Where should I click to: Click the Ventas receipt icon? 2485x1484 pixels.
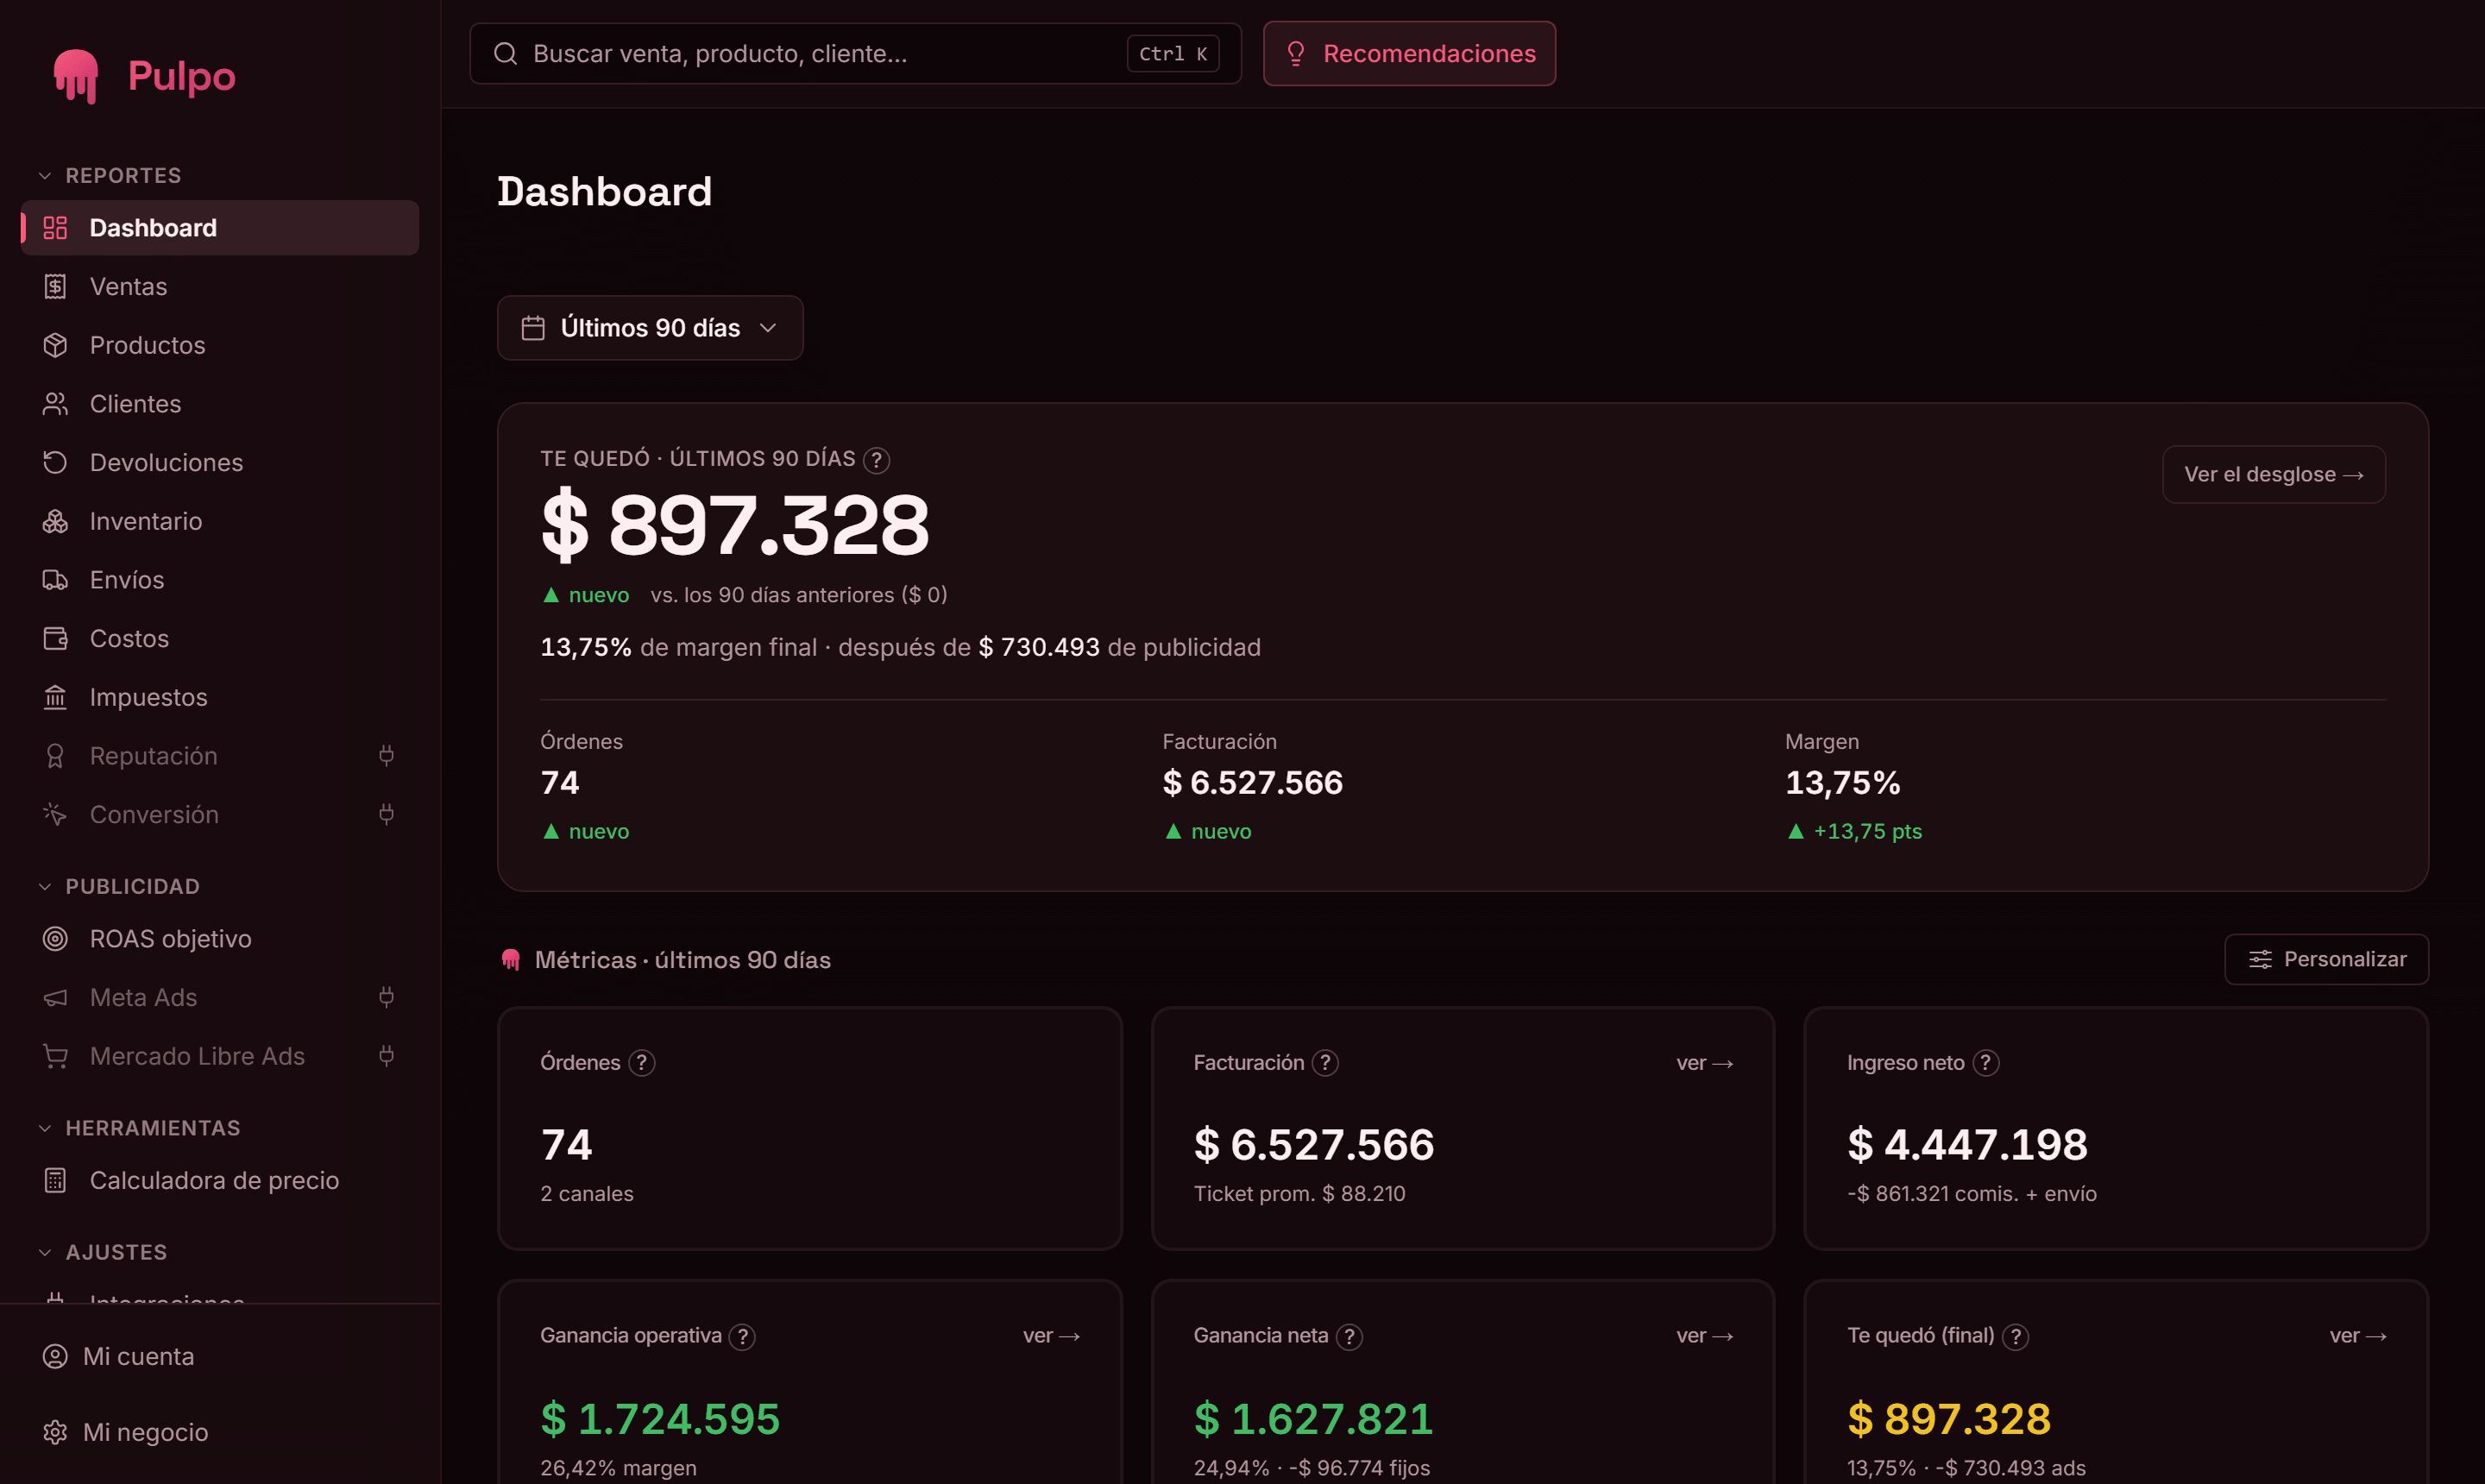click(x=55, y=287)
